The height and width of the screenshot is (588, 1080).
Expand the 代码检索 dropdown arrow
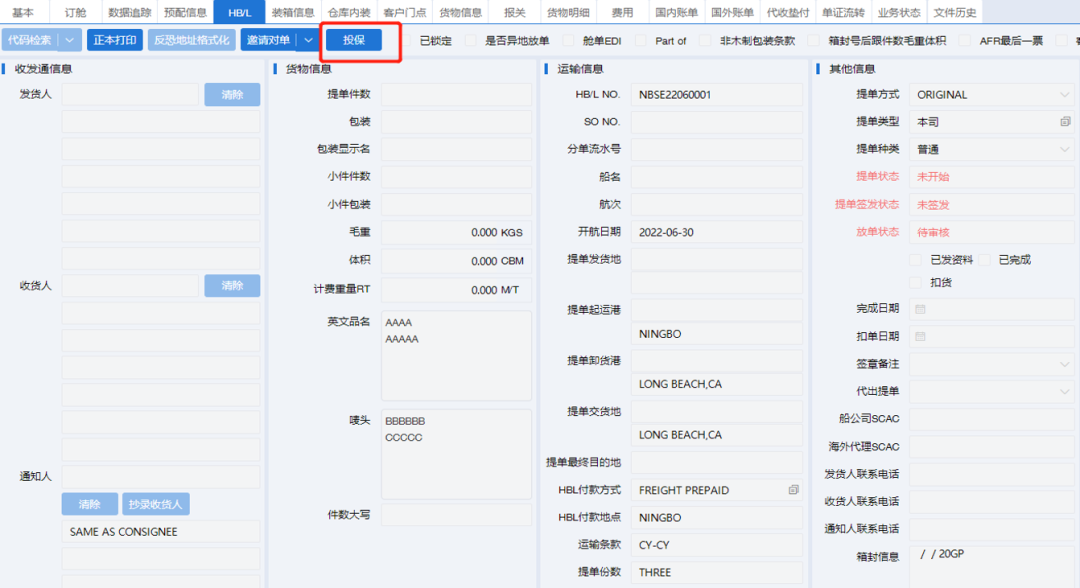click(70, 40)
